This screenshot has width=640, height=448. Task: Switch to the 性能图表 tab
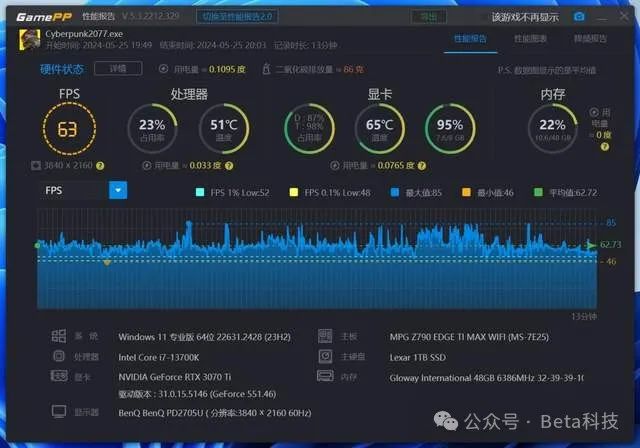(530, 39)
